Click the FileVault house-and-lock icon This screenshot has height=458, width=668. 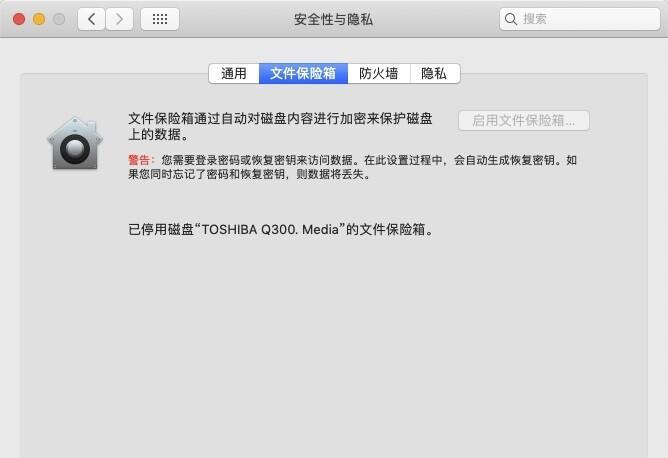click(x=75, y=143)
